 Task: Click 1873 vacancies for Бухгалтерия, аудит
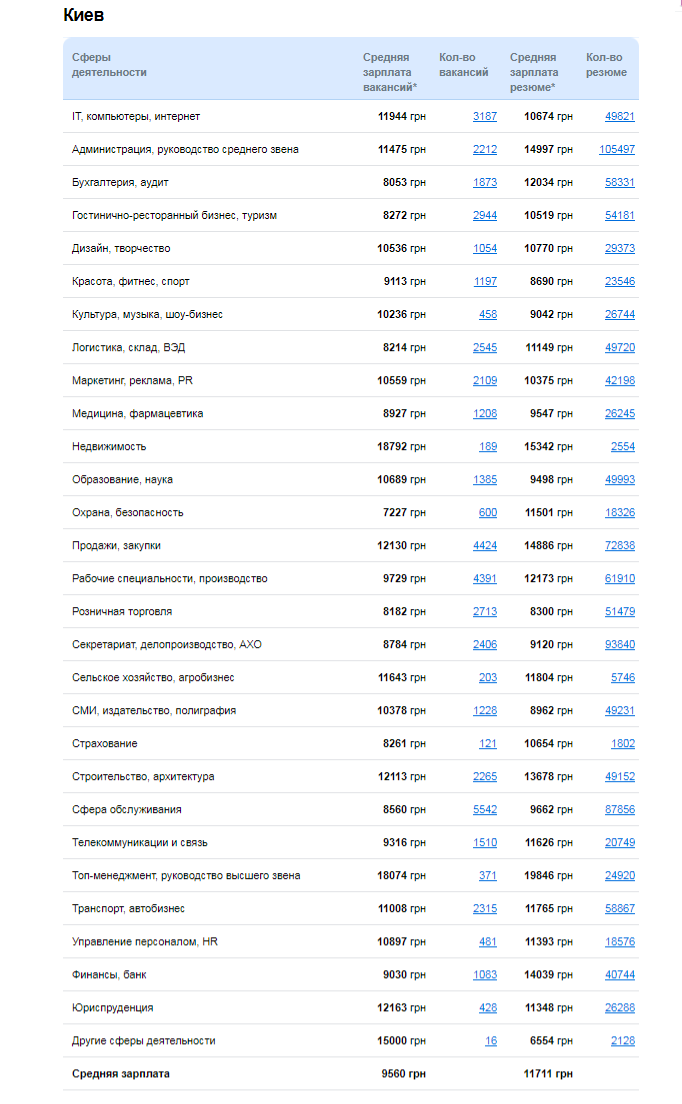coord(484,182)
